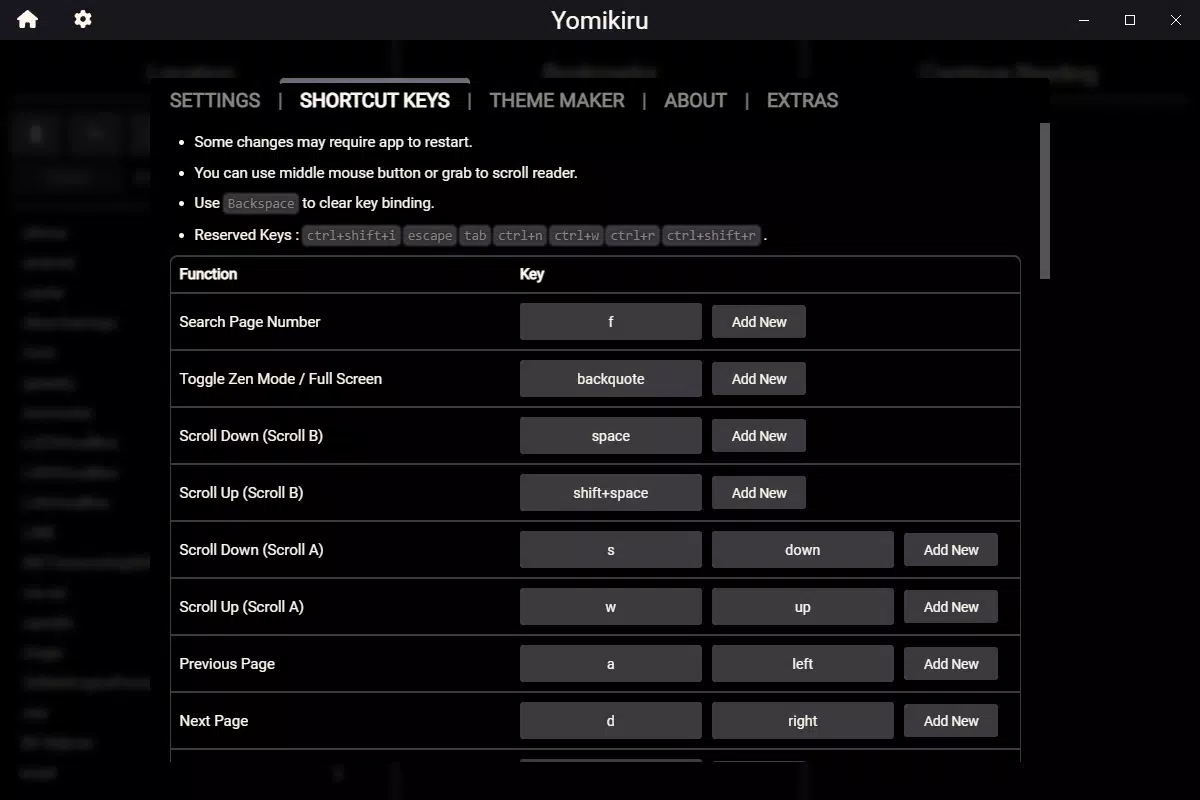The width and height of the screenshot is (1200, 800).
Task: Switch to the SETTINGS tab
Action: coord(215,100)
